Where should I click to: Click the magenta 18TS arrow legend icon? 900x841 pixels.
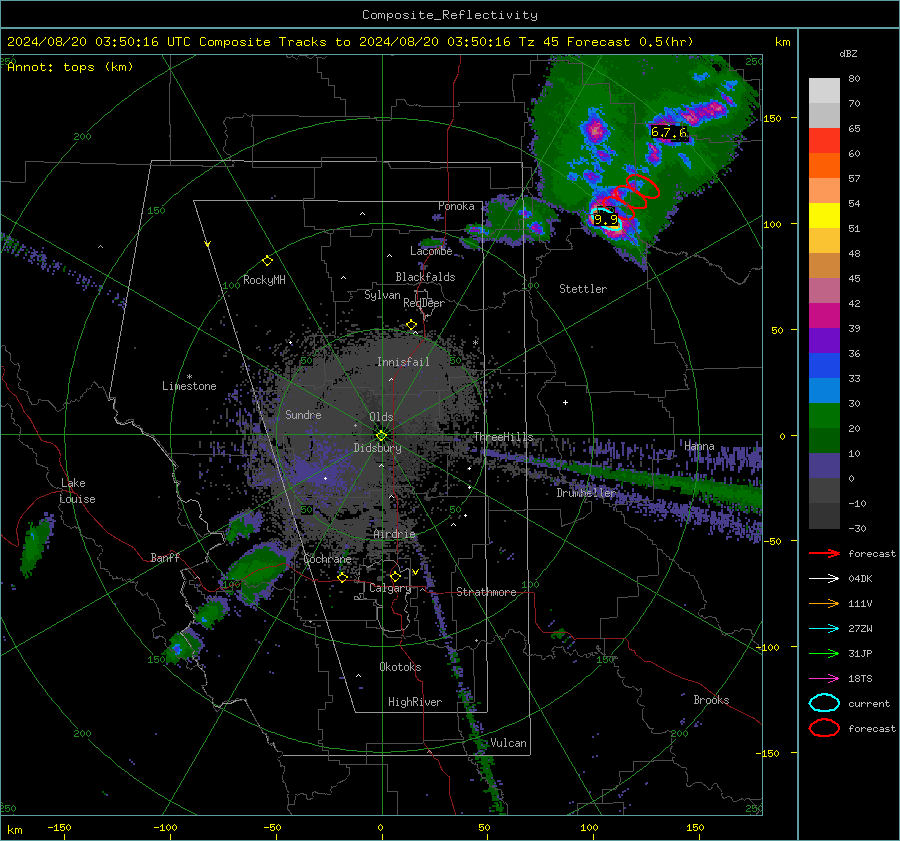coord(824,679)
